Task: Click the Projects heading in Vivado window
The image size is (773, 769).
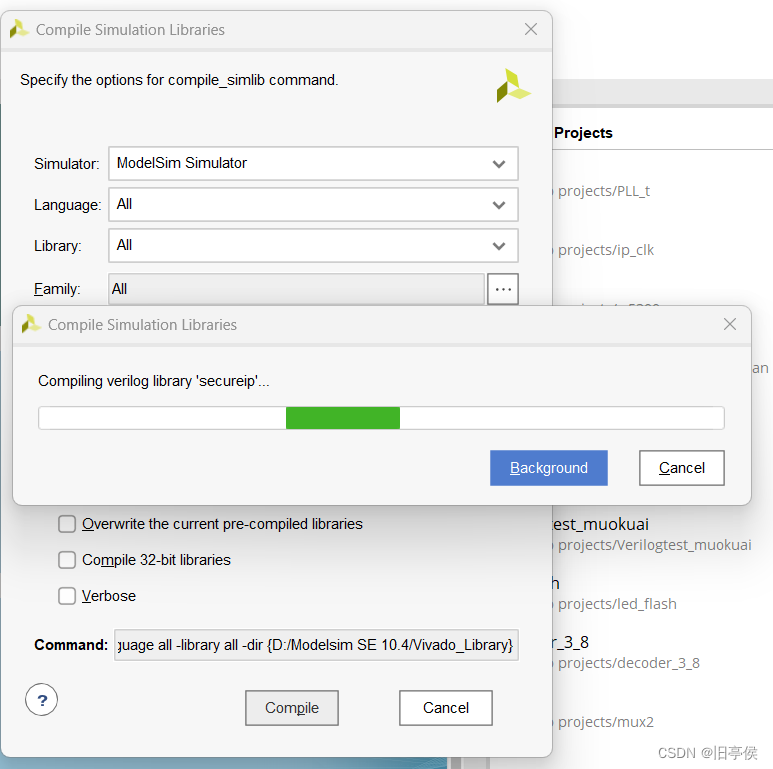Action: pyautogui.click(x=583, y=133)
